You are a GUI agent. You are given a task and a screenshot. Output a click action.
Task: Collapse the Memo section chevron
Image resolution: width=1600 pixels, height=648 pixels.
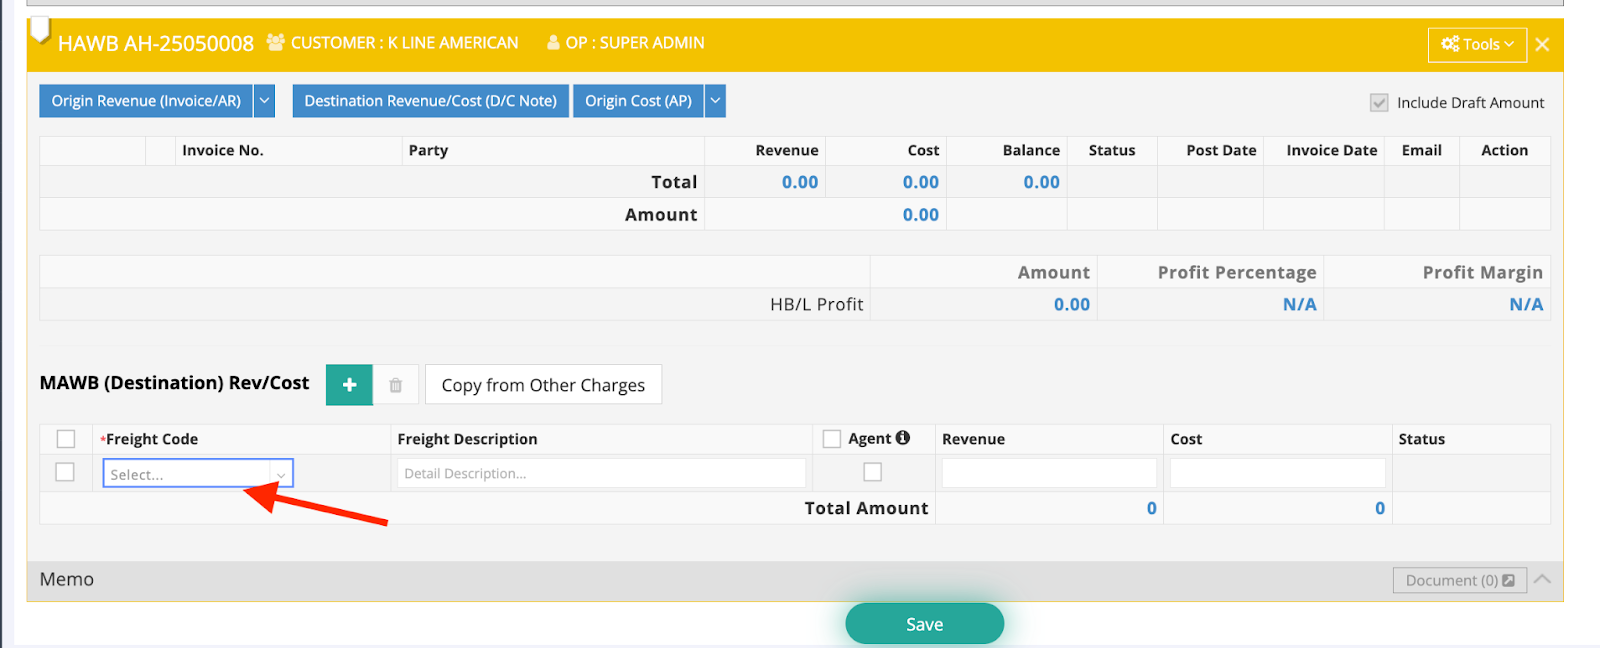tap(1542, 579)
